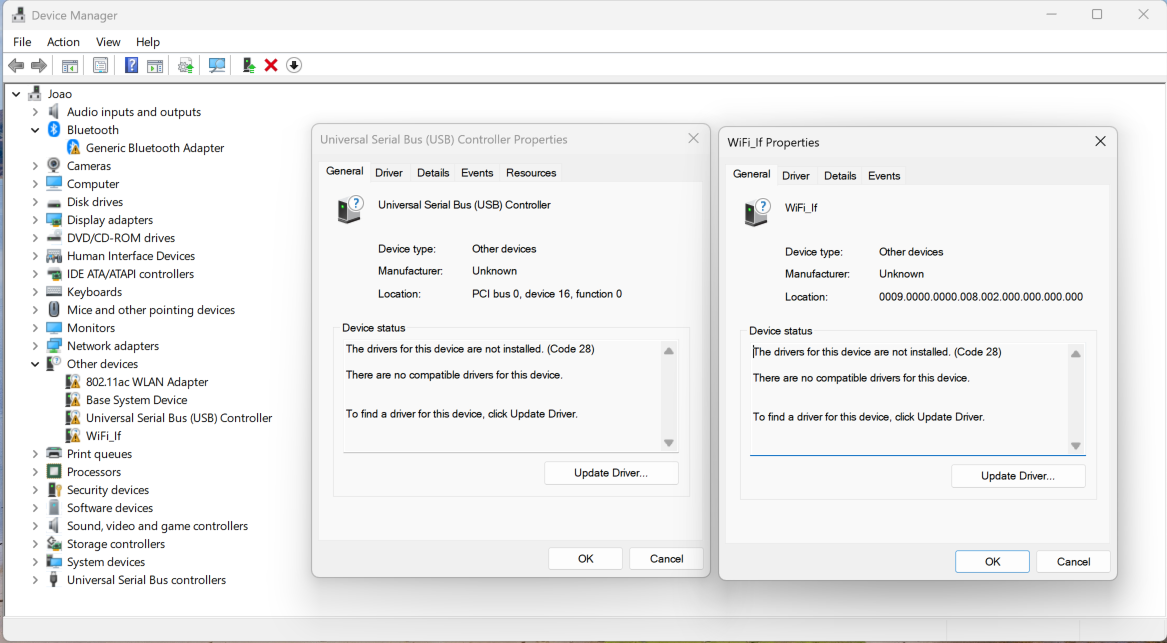Open Events tab in WiFi_If Properties
The height and width of the screenshot is (643, 1167).
click(884, 176)
